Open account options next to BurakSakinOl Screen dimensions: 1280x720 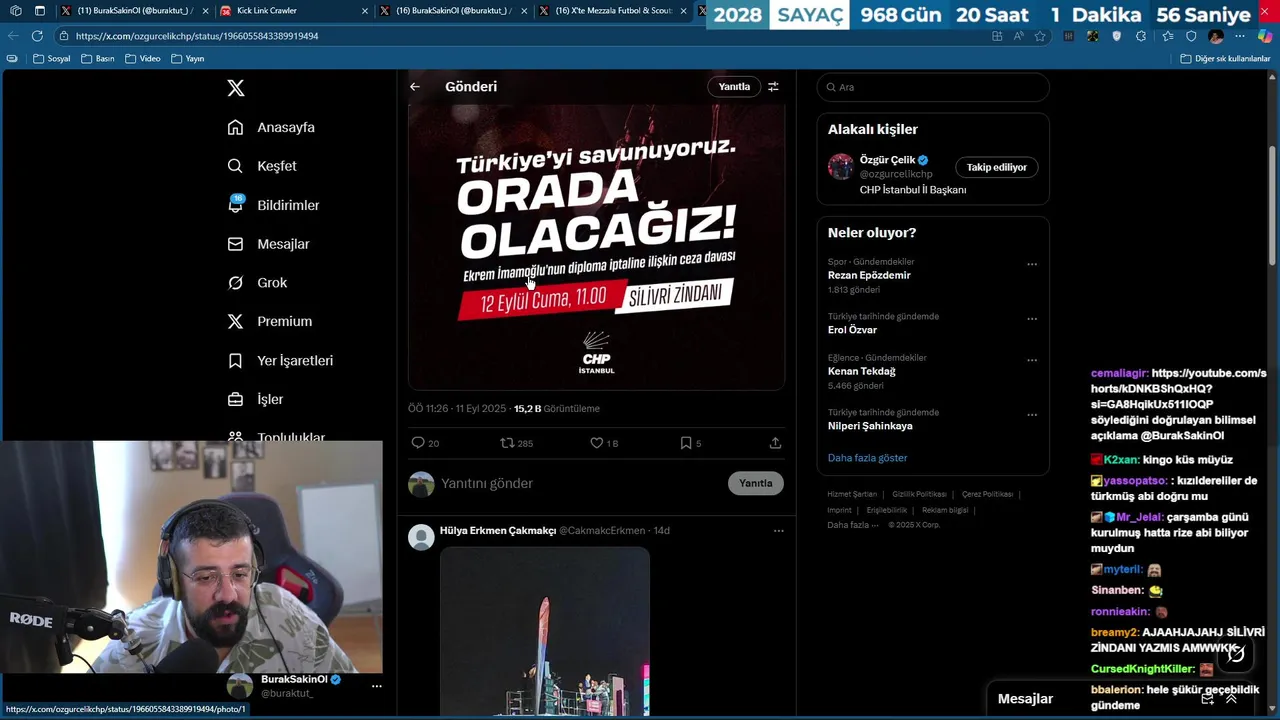[x=377, y=686]
